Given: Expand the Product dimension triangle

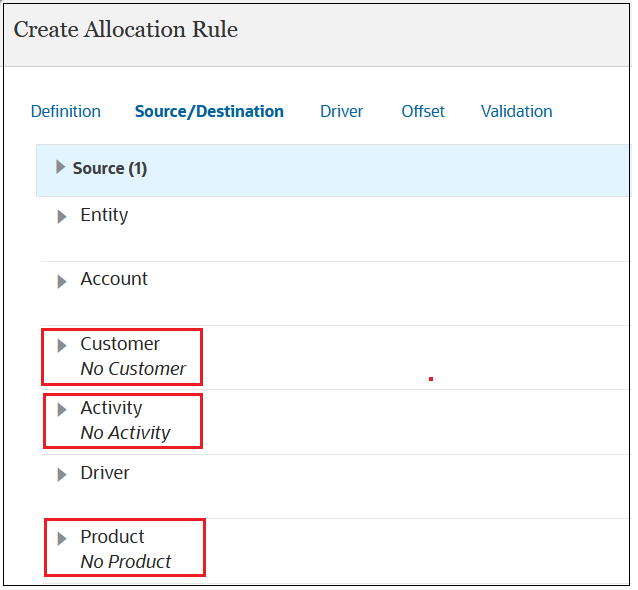Looking at the screenshot, I should 62,539.
